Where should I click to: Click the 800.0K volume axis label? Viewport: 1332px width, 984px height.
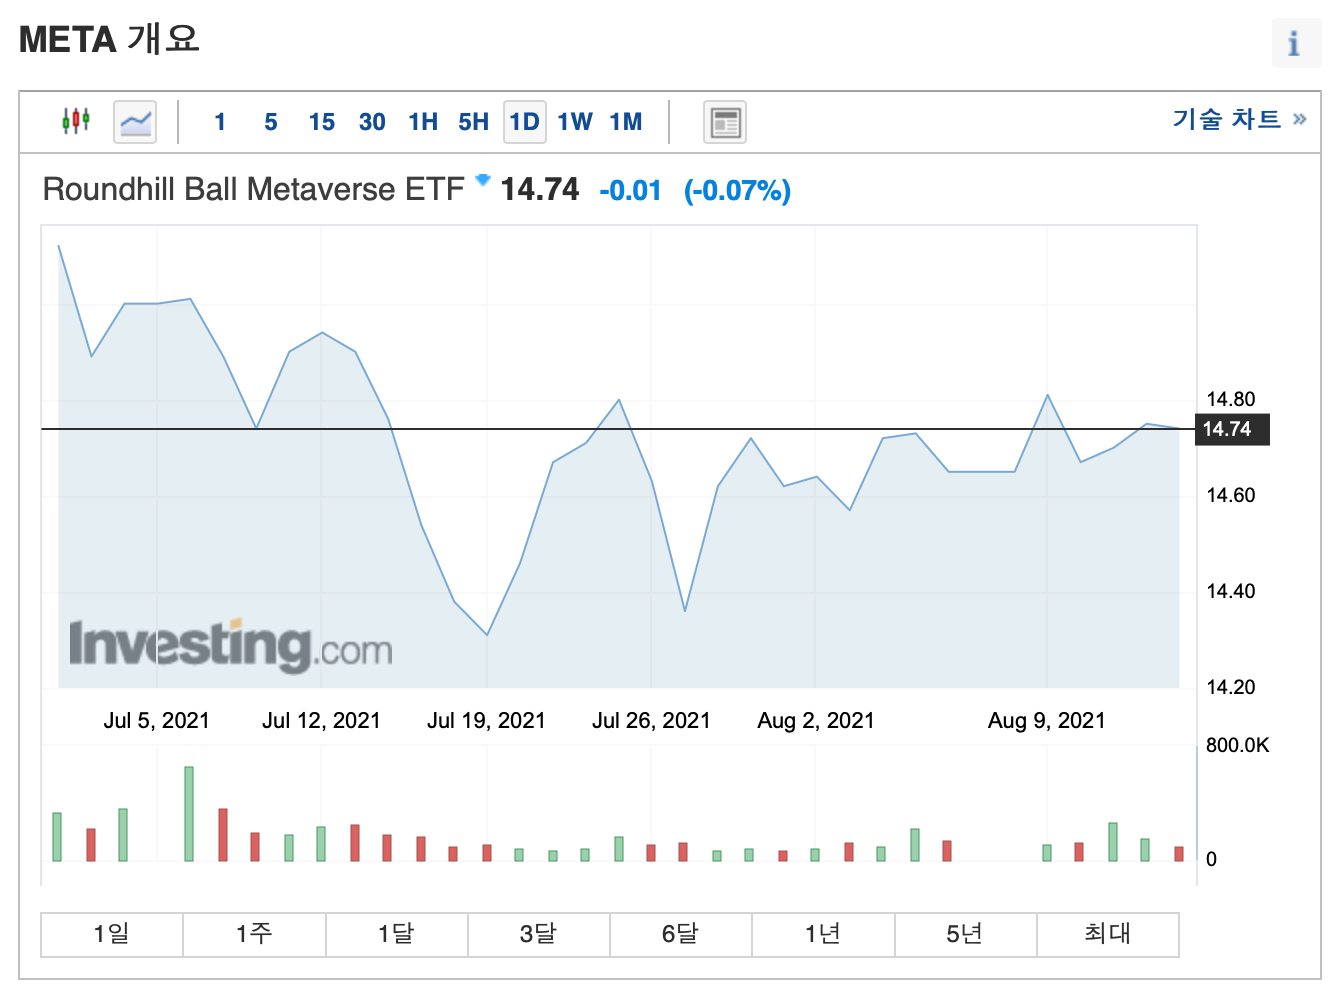(x=1238, y=745)
